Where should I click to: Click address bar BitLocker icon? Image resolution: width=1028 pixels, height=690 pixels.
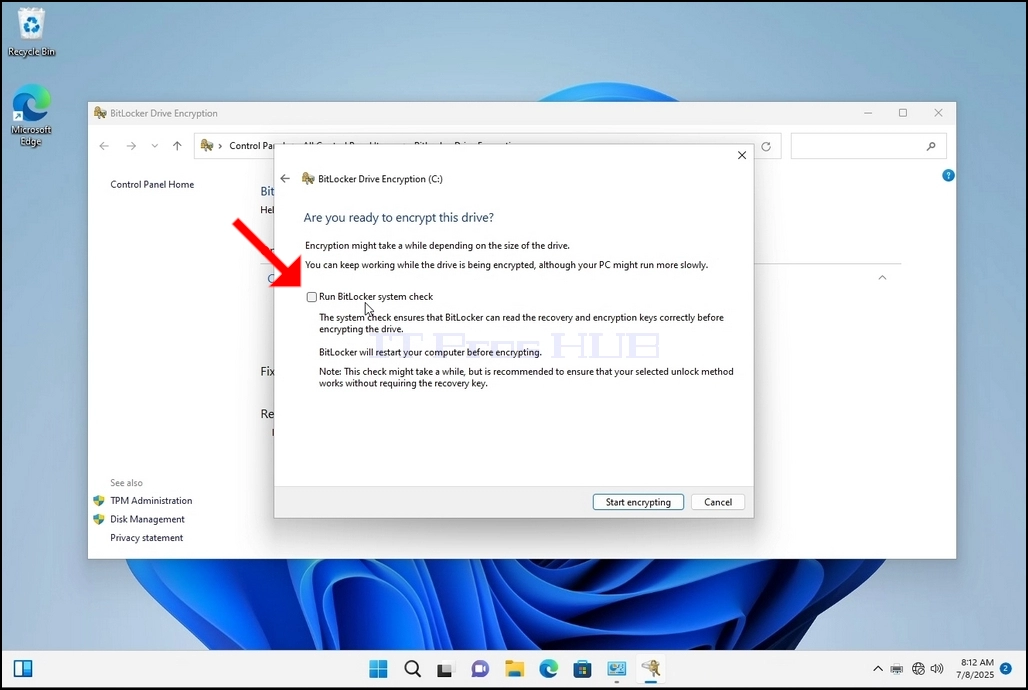tap(207, 145)
